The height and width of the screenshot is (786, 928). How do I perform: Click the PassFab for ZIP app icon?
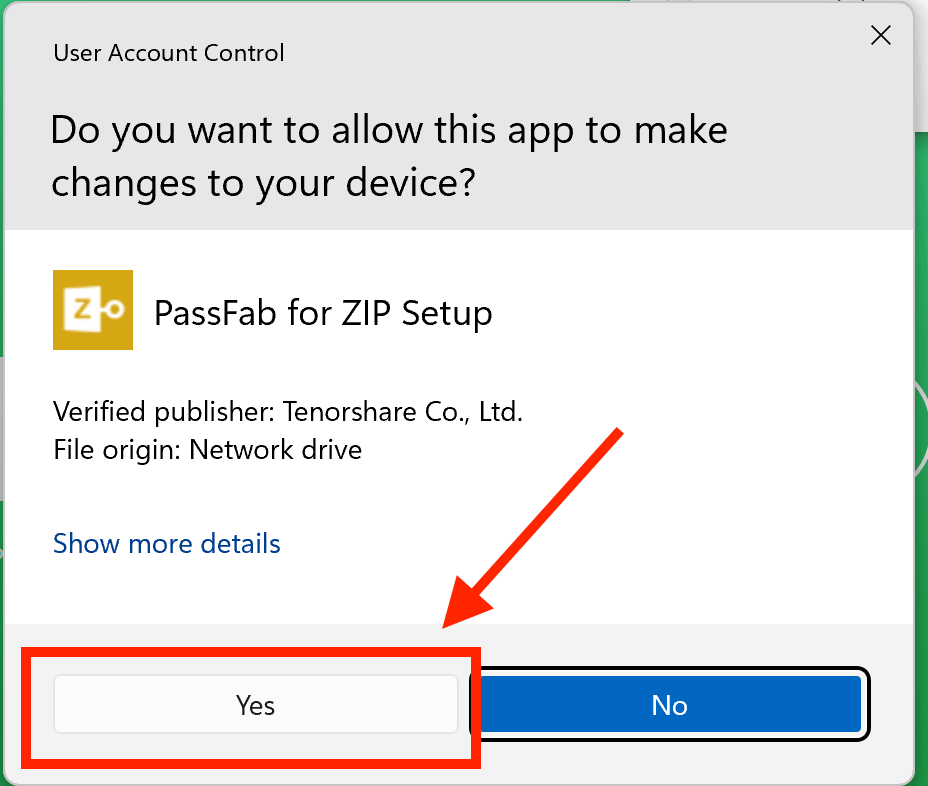(92, 310)
